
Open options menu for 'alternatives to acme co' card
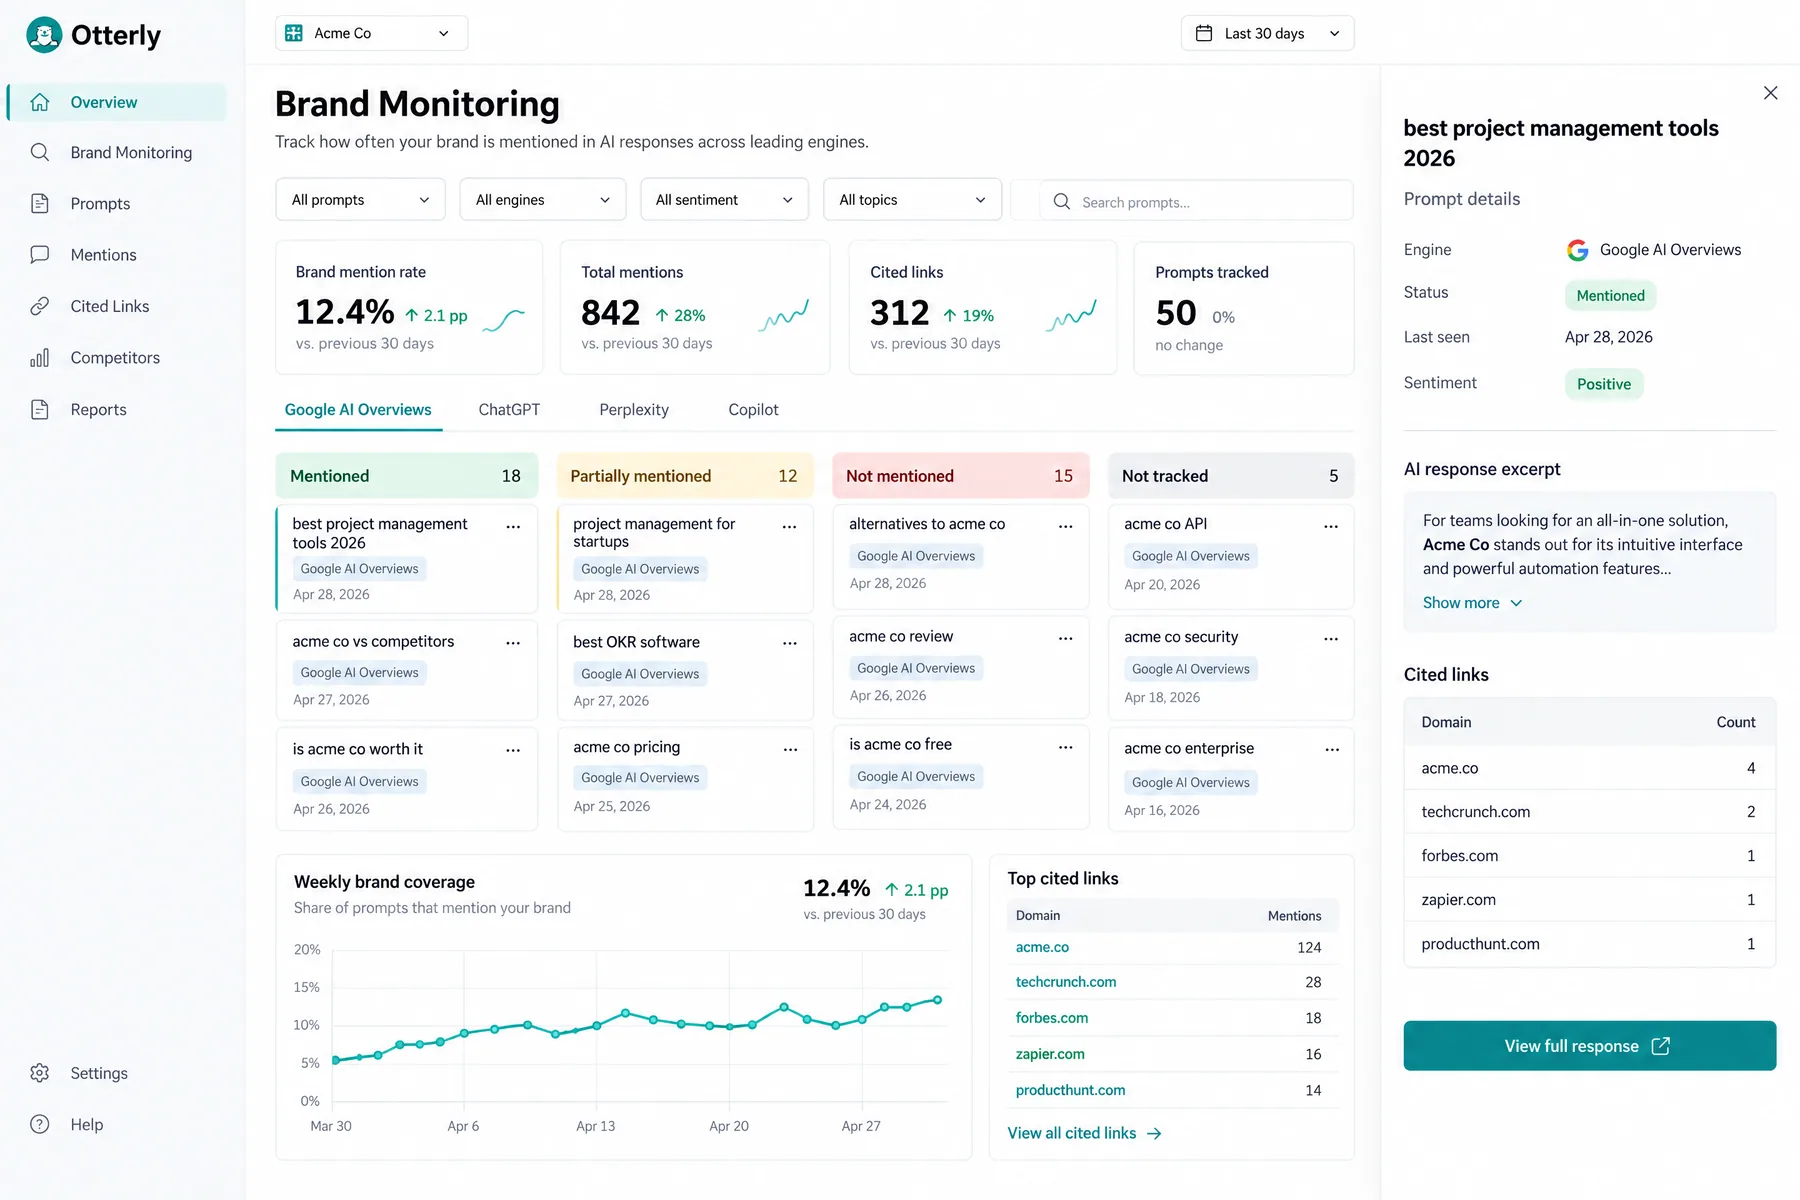tap(1066, 526)
